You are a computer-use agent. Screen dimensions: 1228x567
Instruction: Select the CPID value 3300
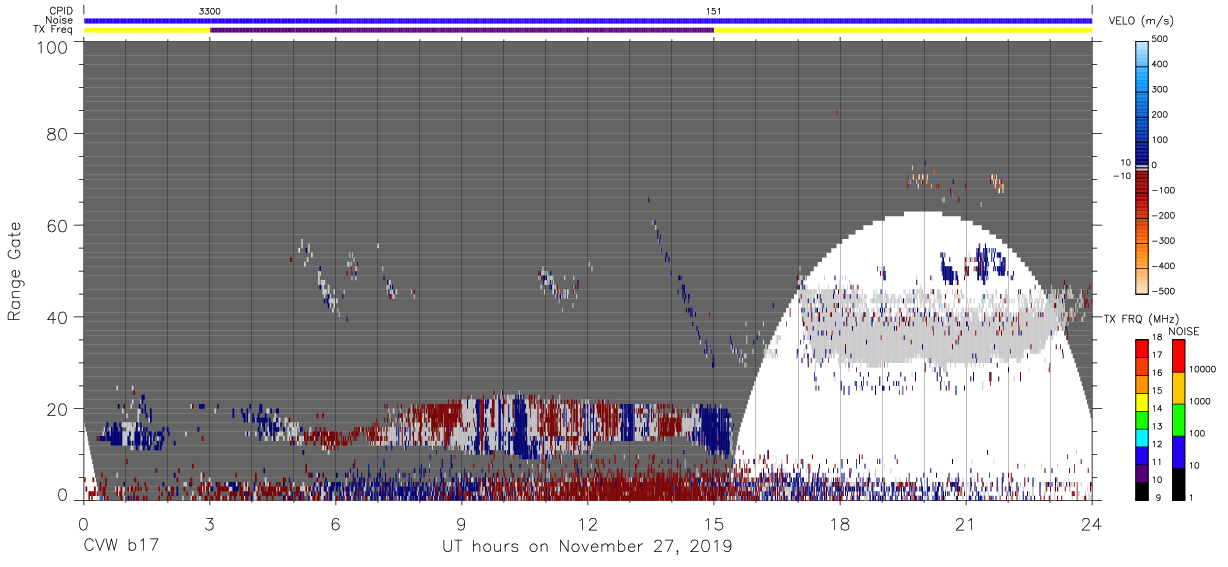[210, 11]
